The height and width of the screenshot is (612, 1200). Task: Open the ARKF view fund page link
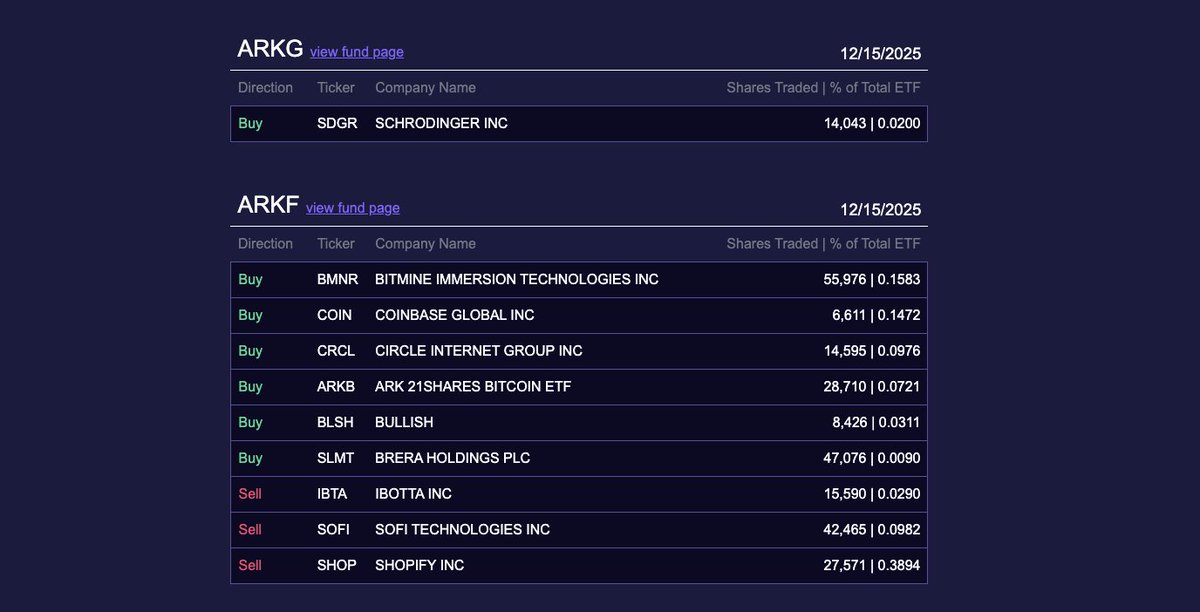[x=352, y=208]
